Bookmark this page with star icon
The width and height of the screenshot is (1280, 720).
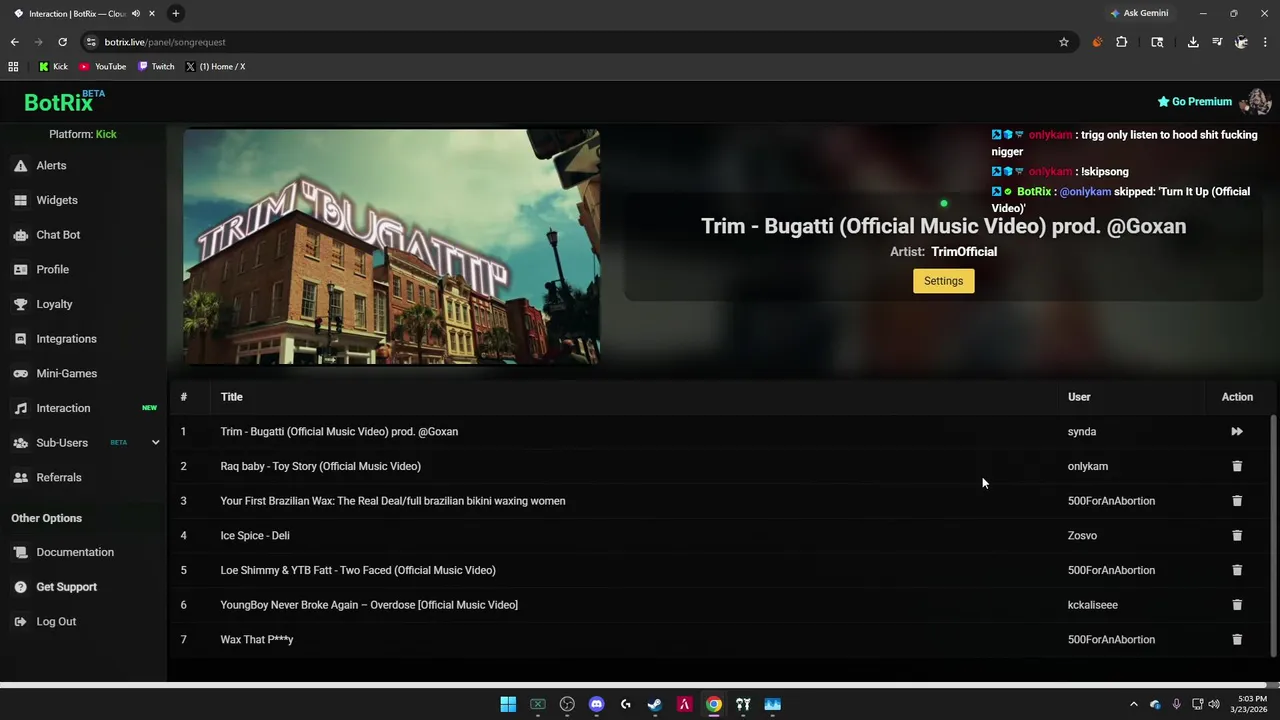[1064, 42]
